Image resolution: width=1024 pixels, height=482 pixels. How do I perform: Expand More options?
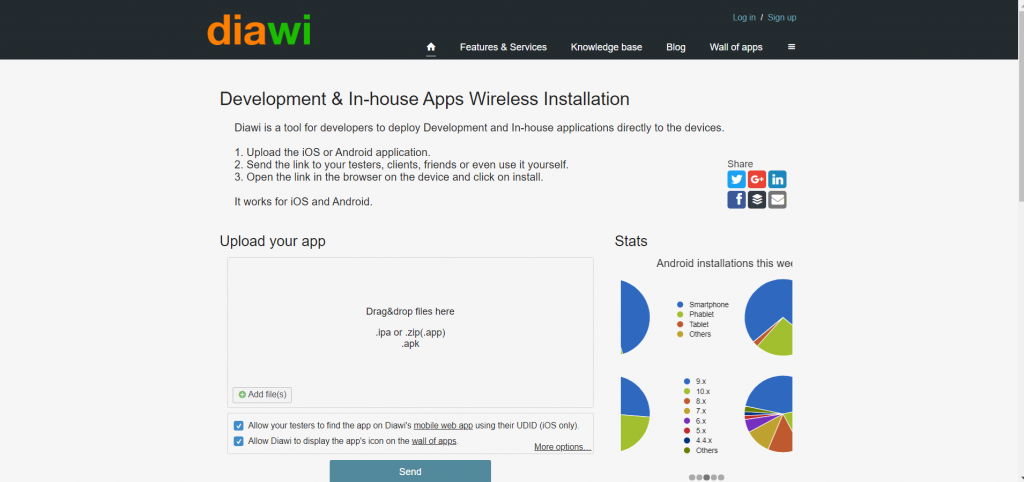point(562,447)
